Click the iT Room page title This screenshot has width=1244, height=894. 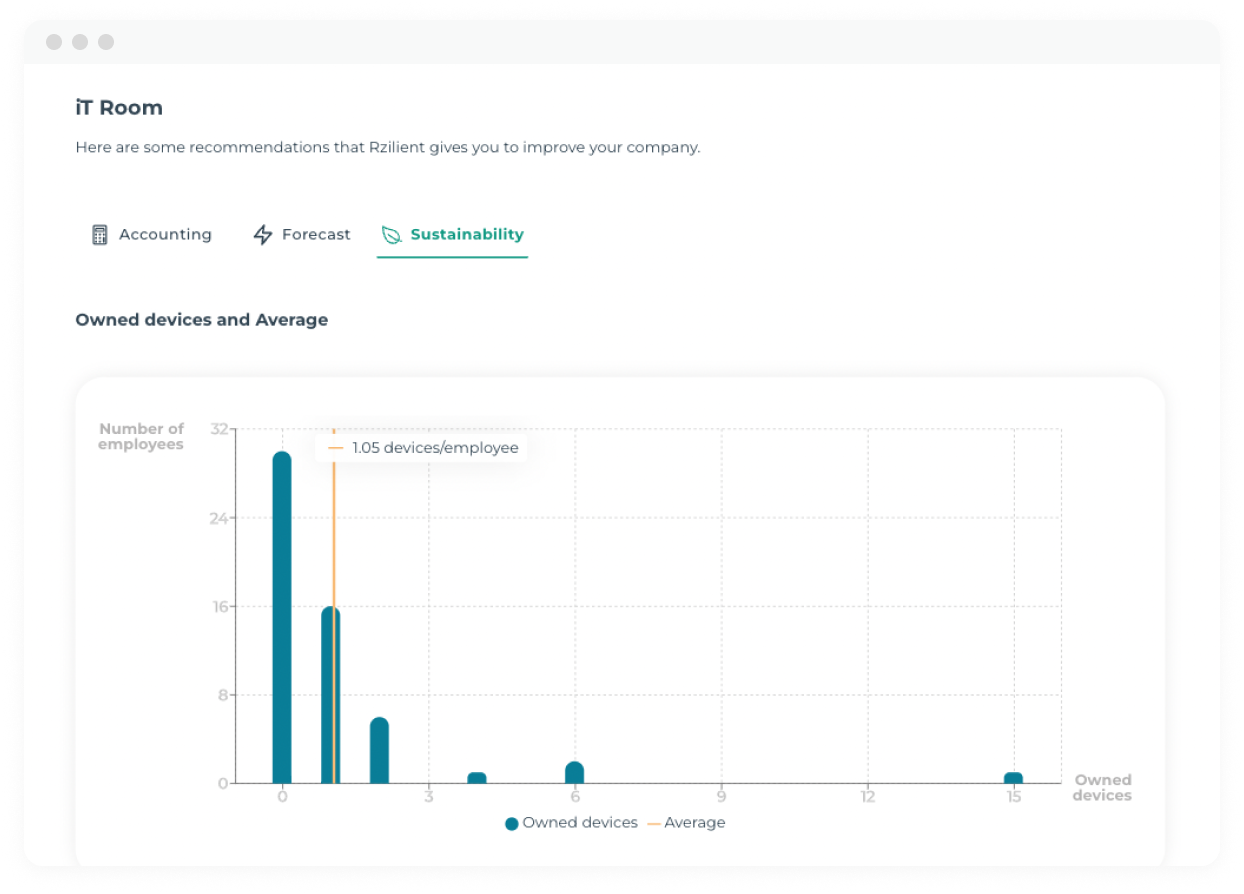tap(118, 107)
